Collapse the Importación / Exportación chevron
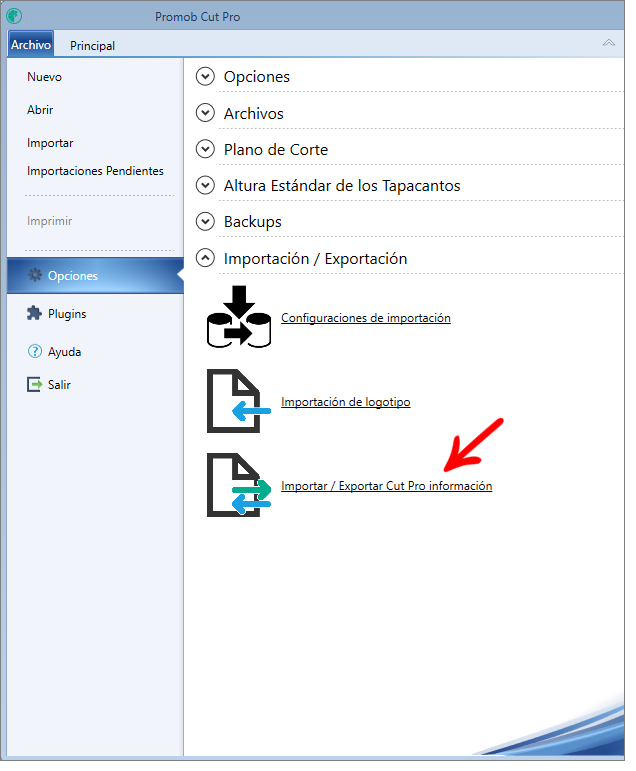 click(x=205, y=258)
